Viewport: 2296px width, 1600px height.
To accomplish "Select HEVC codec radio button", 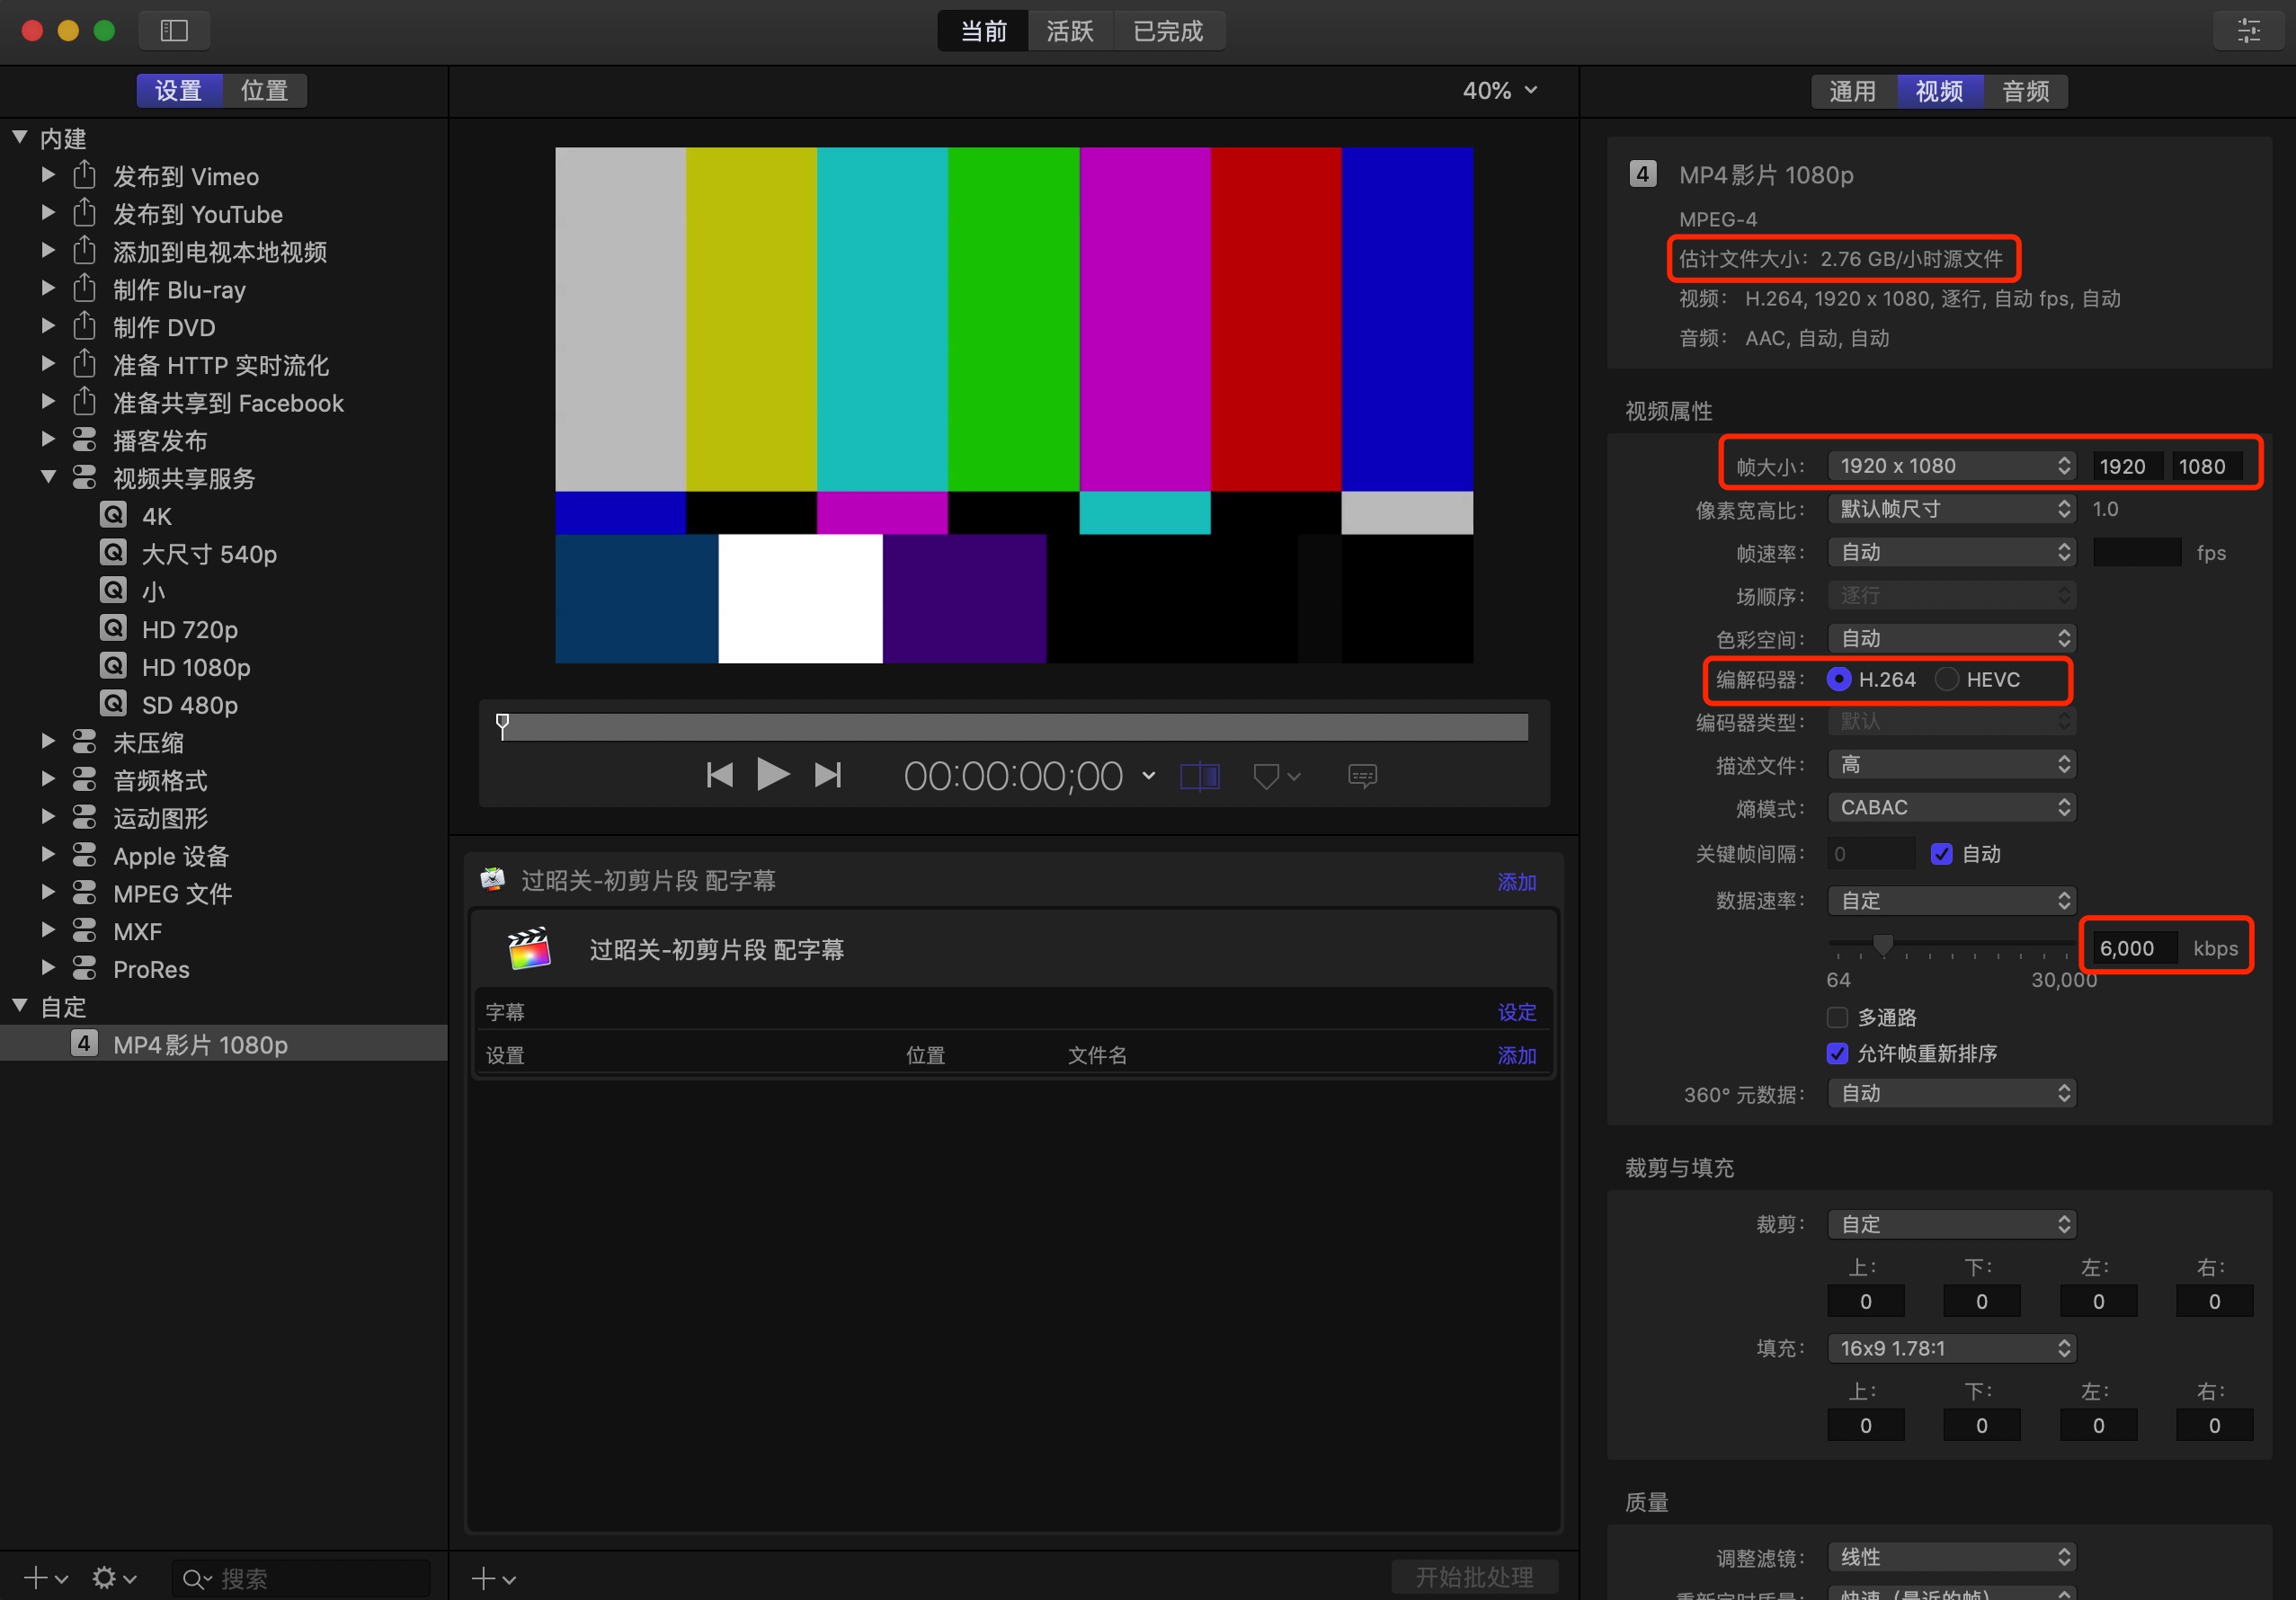I will pos(1946,679).
